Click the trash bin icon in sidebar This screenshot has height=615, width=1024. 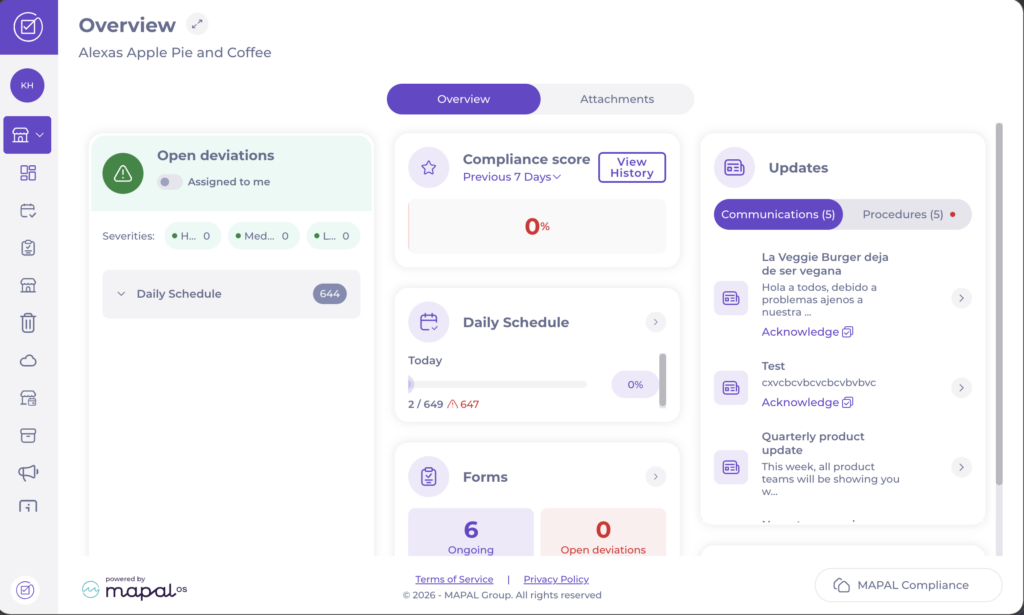28,322
